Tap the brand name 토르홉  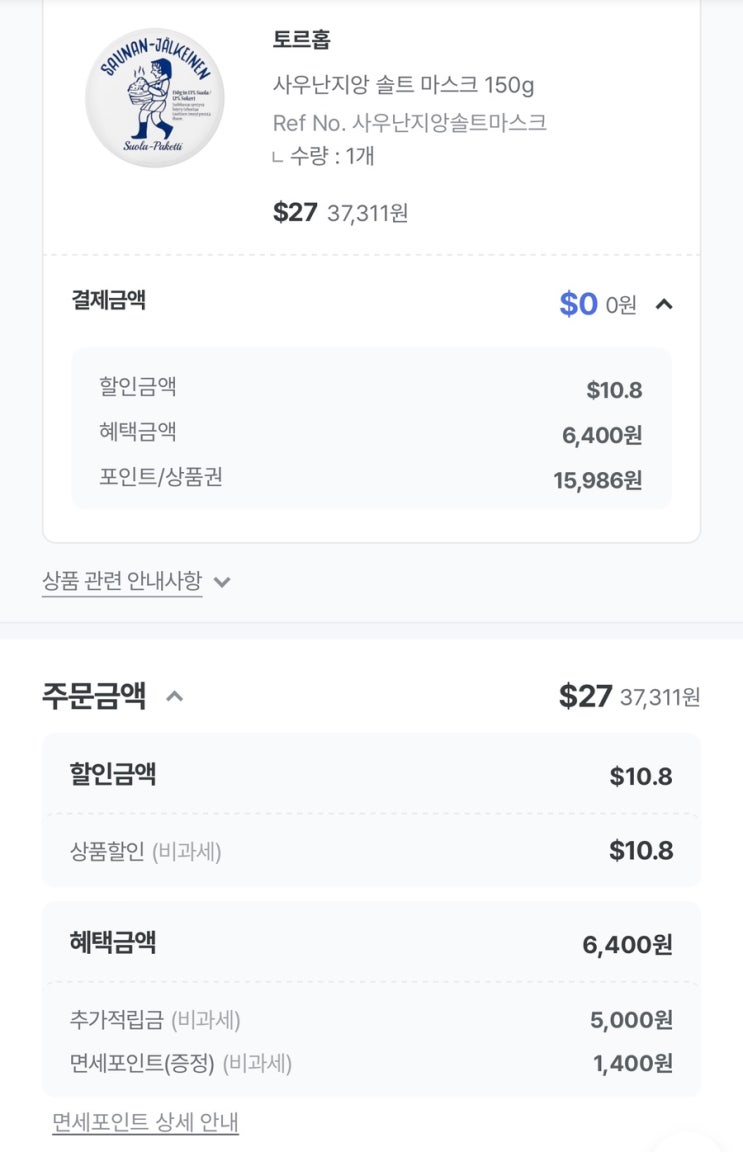click(x=301, y=40)
